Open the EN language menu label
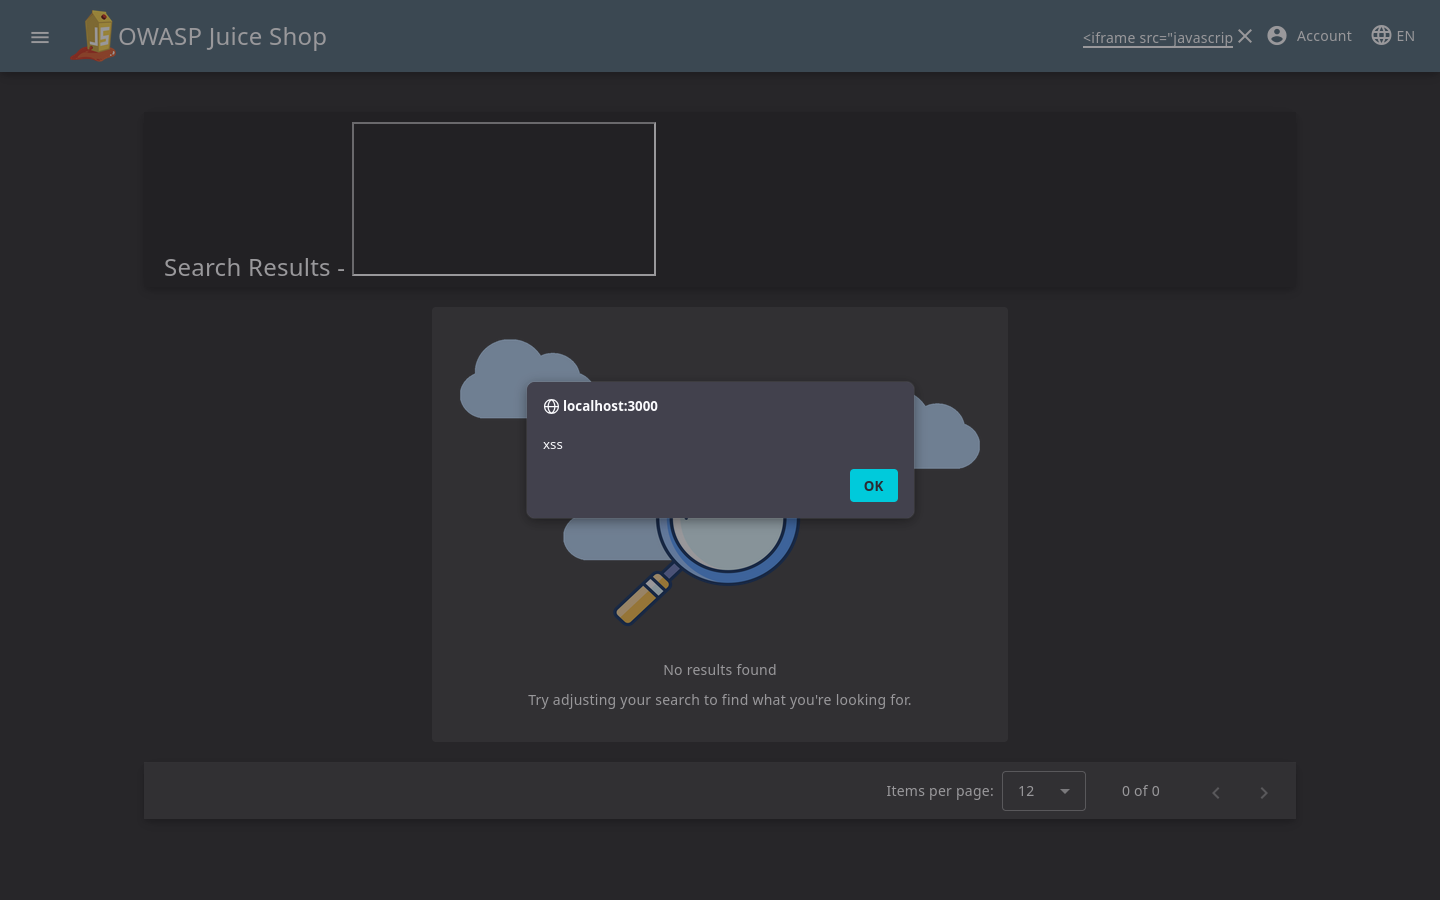The image size is (1440, 900). pos(1405,36)
